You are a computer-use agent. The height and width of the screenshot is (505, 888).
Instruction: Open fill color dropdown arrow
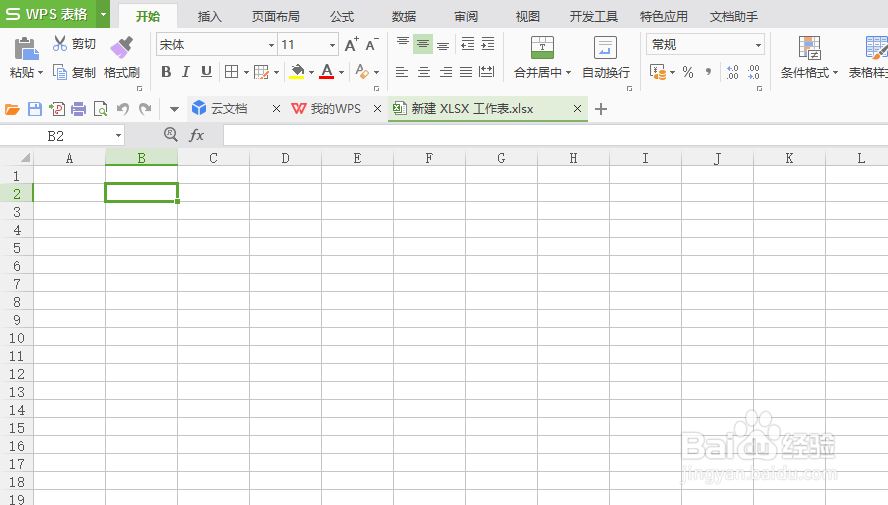311,72
